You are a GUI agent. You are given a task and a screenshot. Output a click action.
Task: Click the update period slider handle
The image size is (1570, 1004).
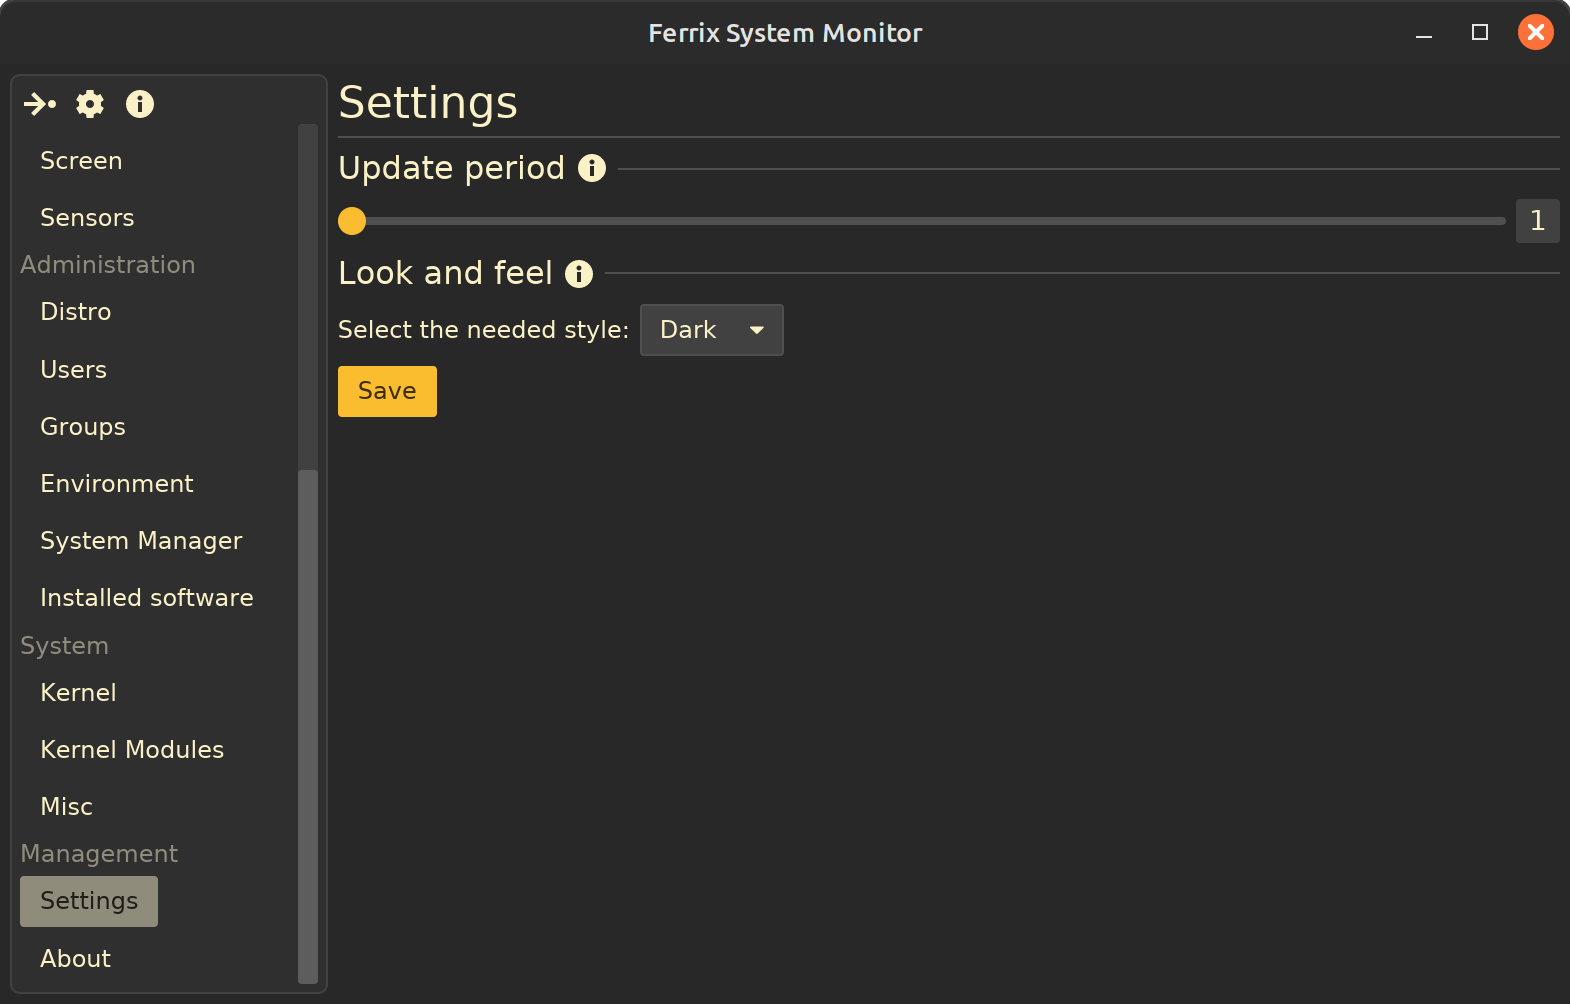(x=352, y=221)
